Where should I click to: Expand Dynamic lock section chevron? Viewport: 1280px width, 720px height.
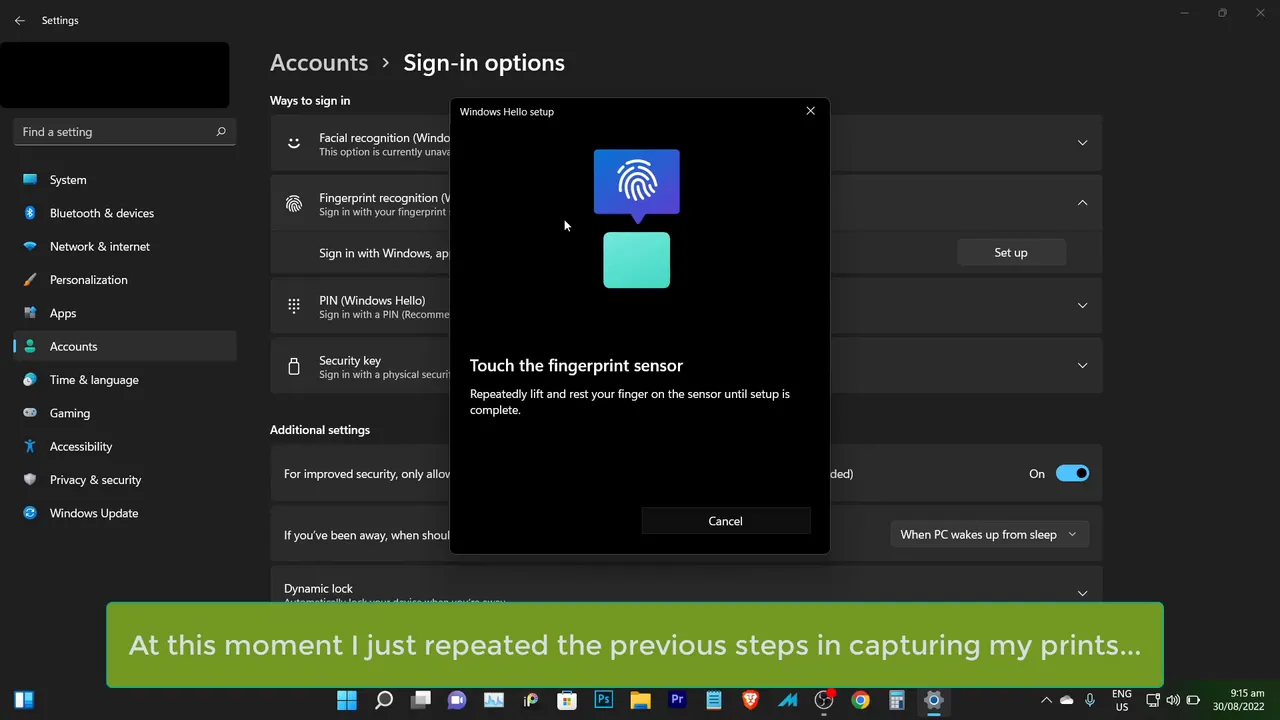1082,593
